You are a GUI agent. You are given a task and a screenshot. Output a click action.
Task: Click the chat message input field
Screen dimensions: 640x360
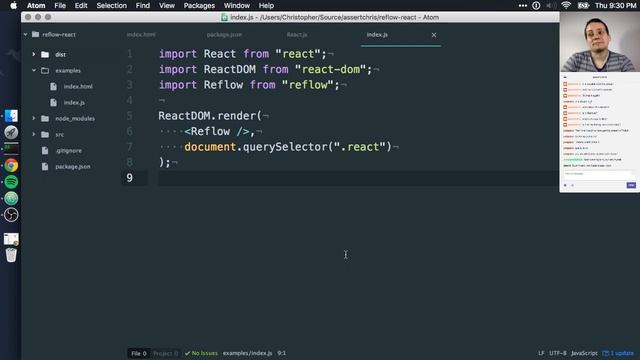tap(598, 174)
